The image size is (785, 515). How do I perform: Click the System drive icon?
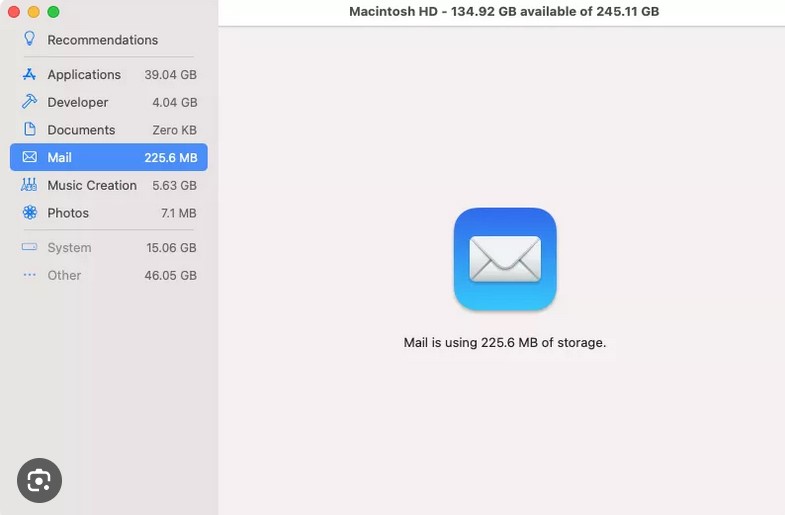click(30, 247)
